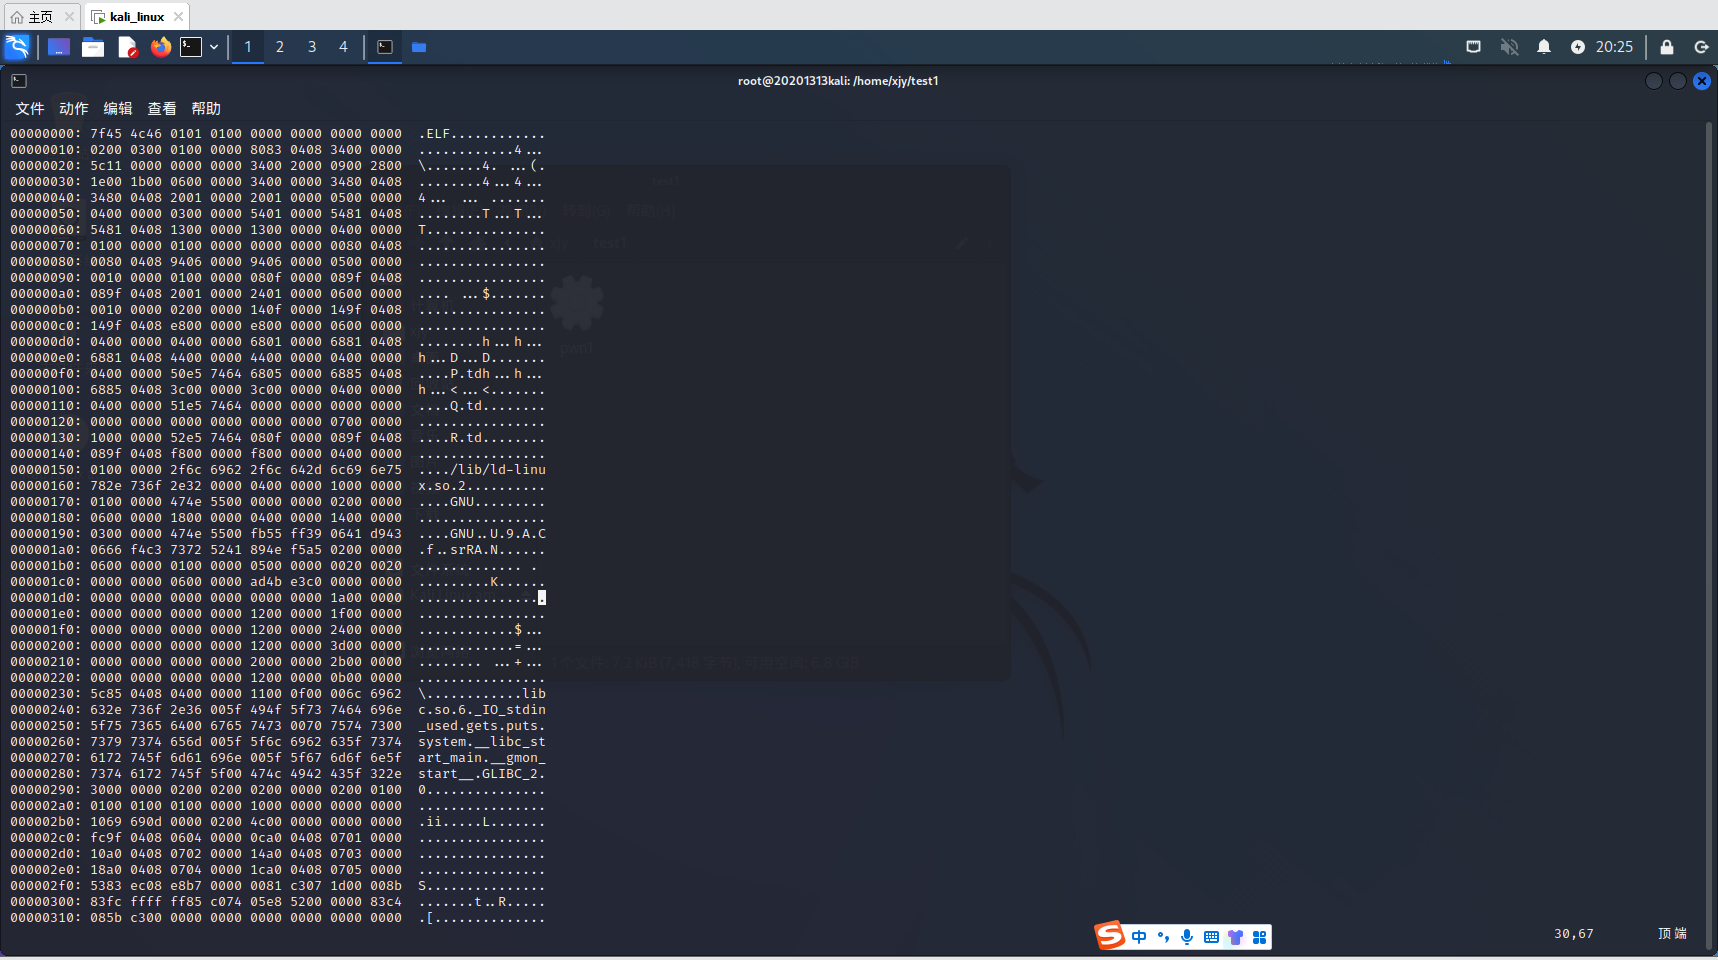1718x960 pixels.
Task: Open the 文件 menu
Action: pos(30,109)
